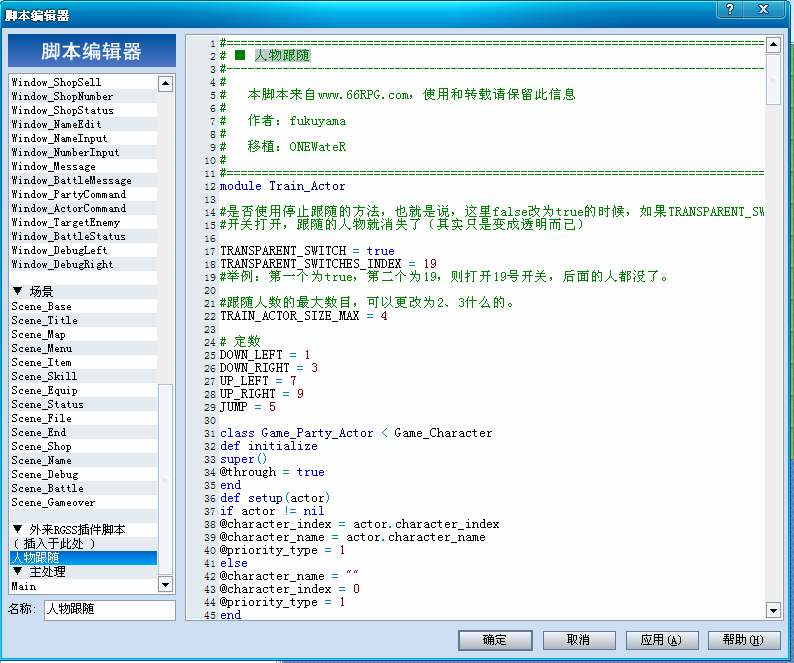Screen dimensions: 794x663
Task: Open Scene_File script
Action: click(x=84, y=418)
